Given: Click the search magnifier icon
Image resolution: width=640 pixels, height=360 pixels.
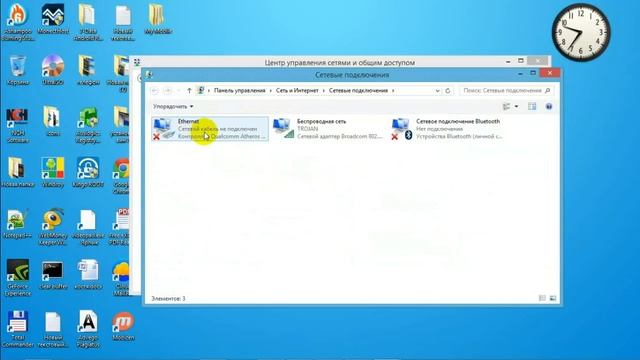Looking at the screenshot, I should (x=548, y=91).
